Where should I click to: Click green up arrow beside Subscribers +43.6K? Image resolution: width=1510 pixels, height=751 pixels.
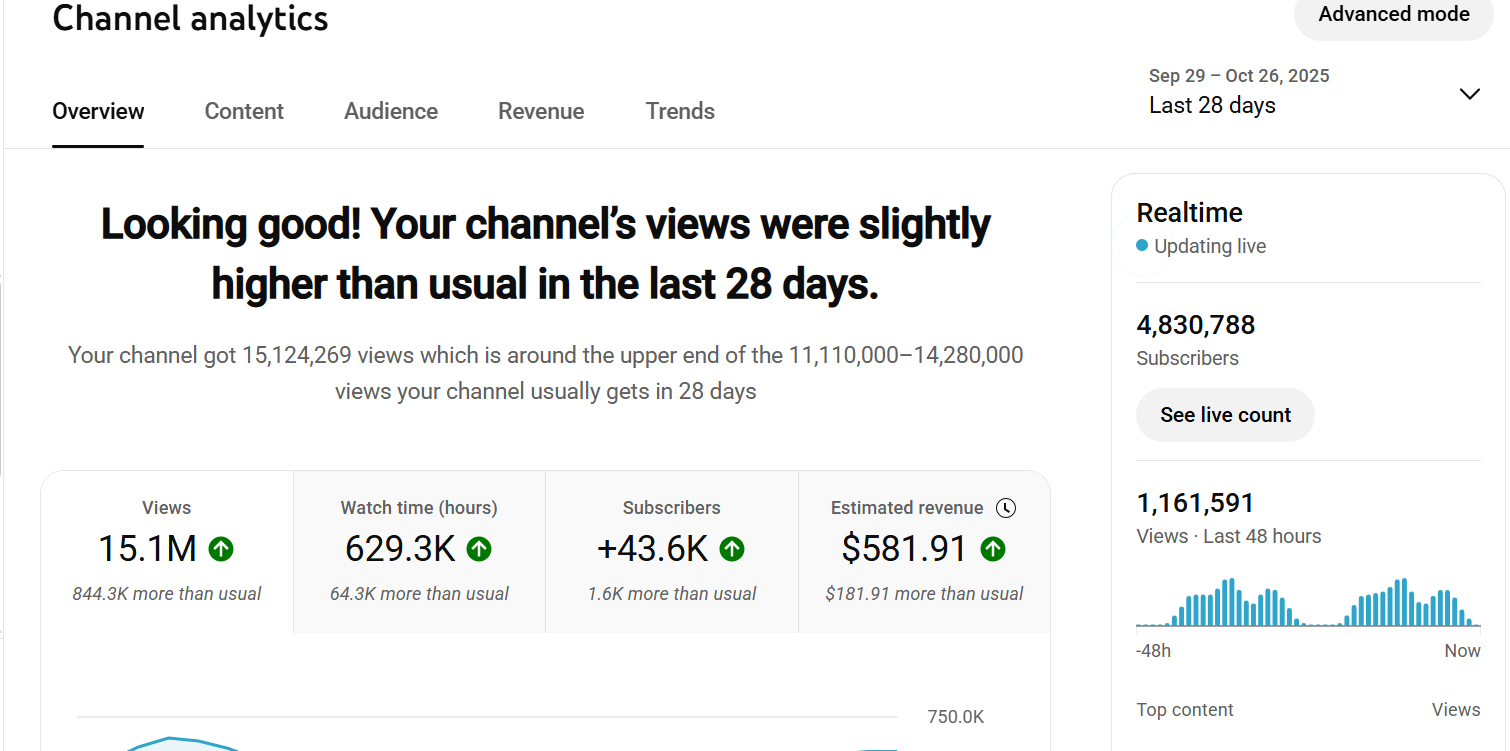(x=732, y=549)
